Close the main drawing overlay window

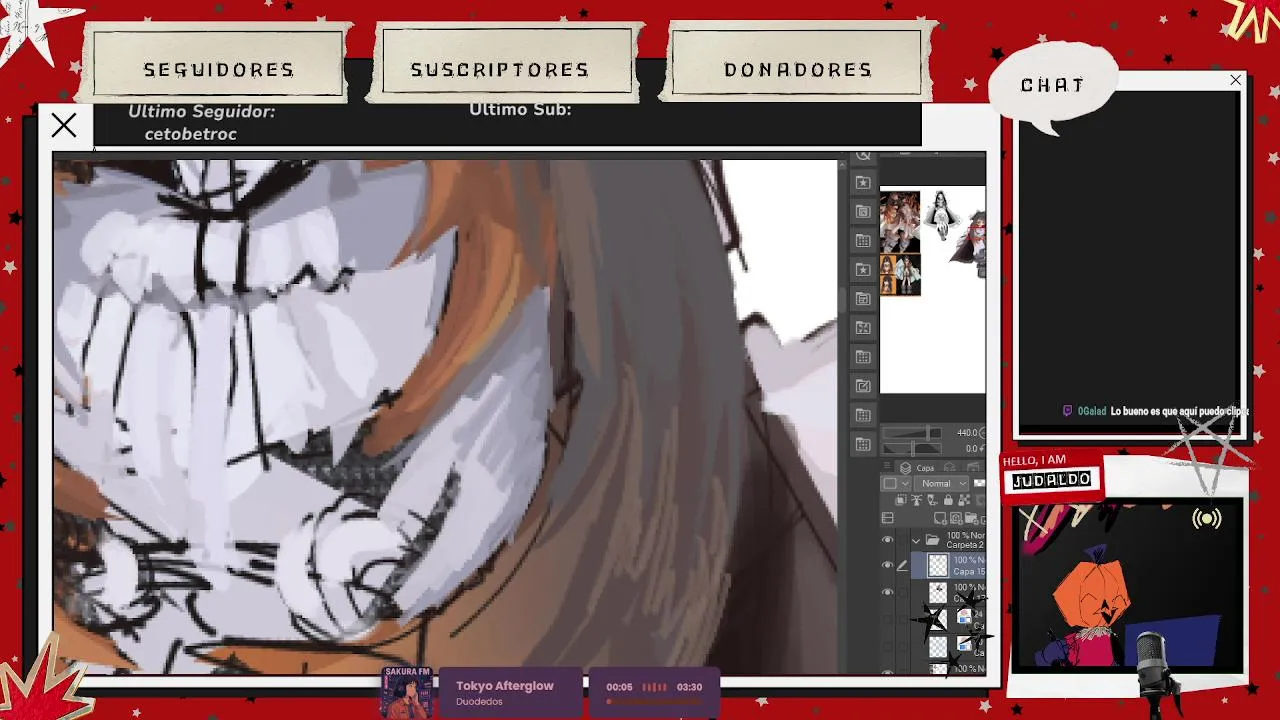(64, 125)
